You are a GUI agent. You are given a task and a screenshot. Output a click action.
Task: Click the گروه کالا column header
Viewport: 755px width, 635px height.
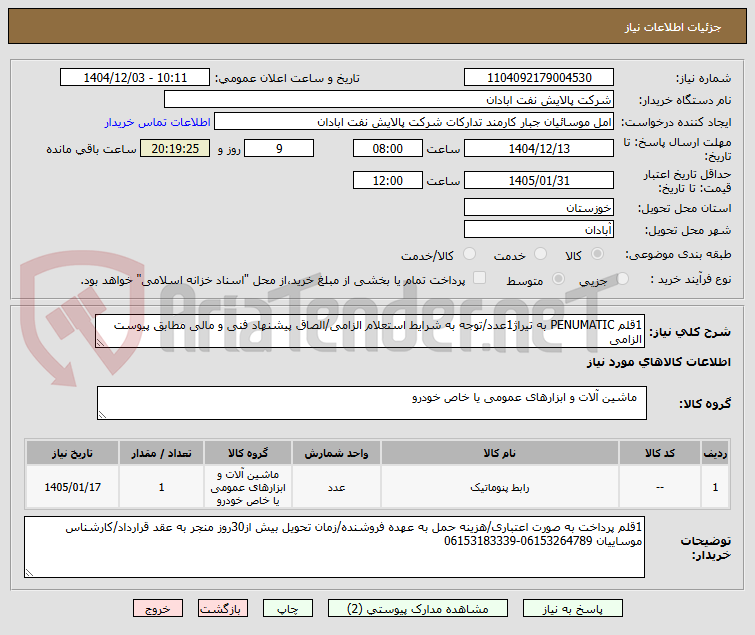click(248, 453)
